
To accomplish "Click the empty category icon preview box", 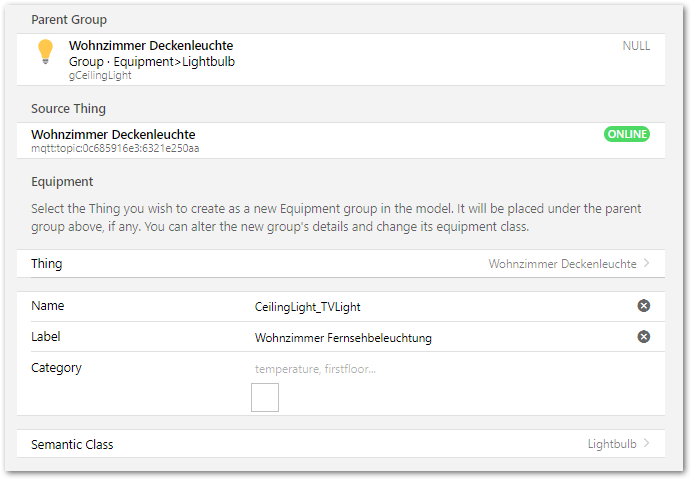I will [x=265, y=398].
